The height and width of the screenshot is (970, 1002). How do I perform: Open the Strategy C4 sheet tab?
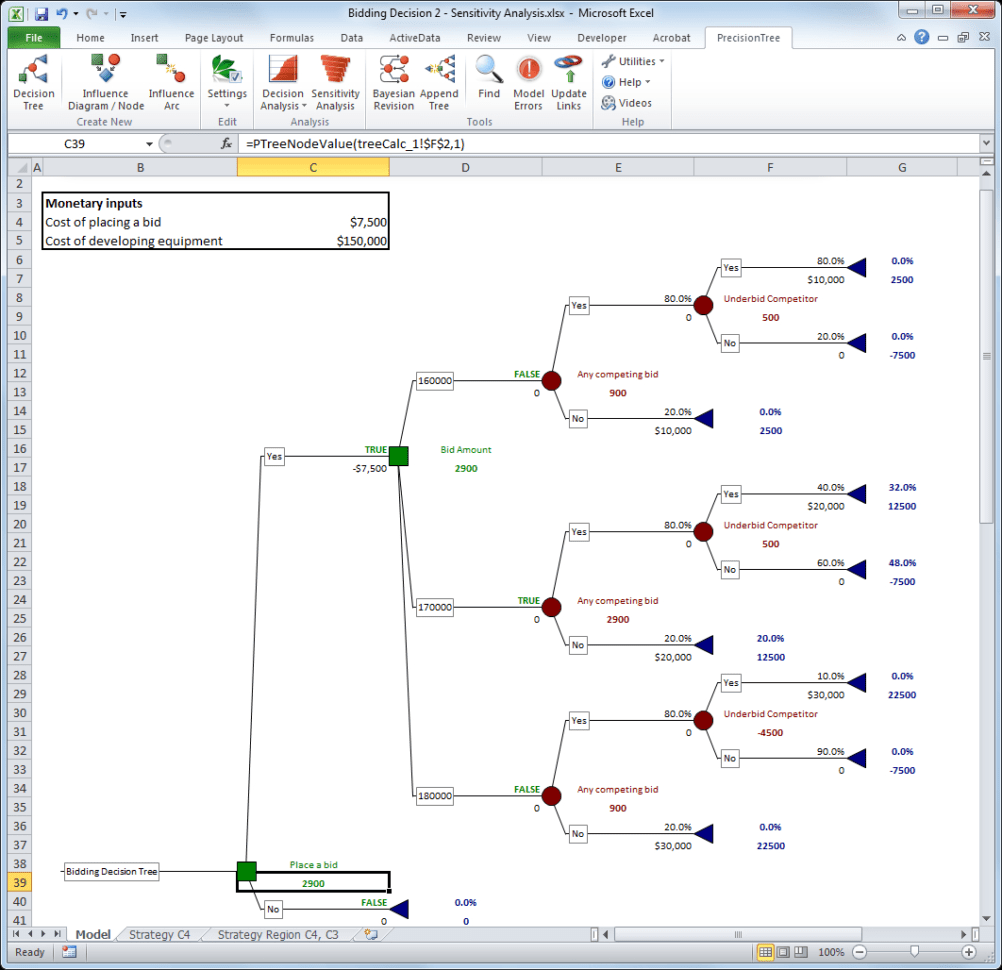click(158, 934)
